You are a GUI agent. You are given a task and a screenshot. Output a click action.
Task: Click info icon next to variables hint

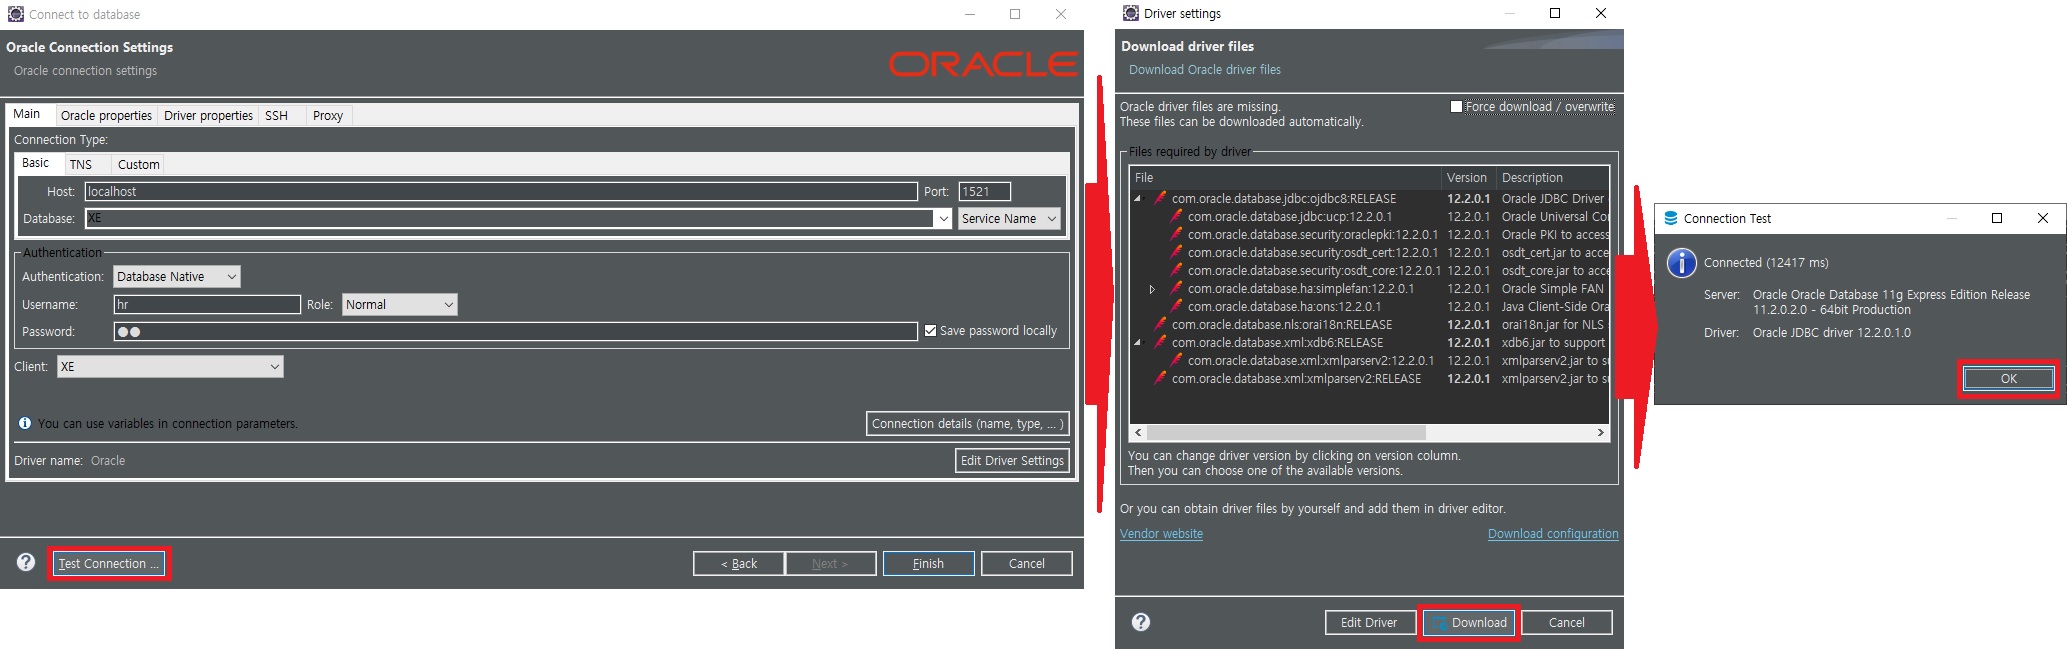25,423
